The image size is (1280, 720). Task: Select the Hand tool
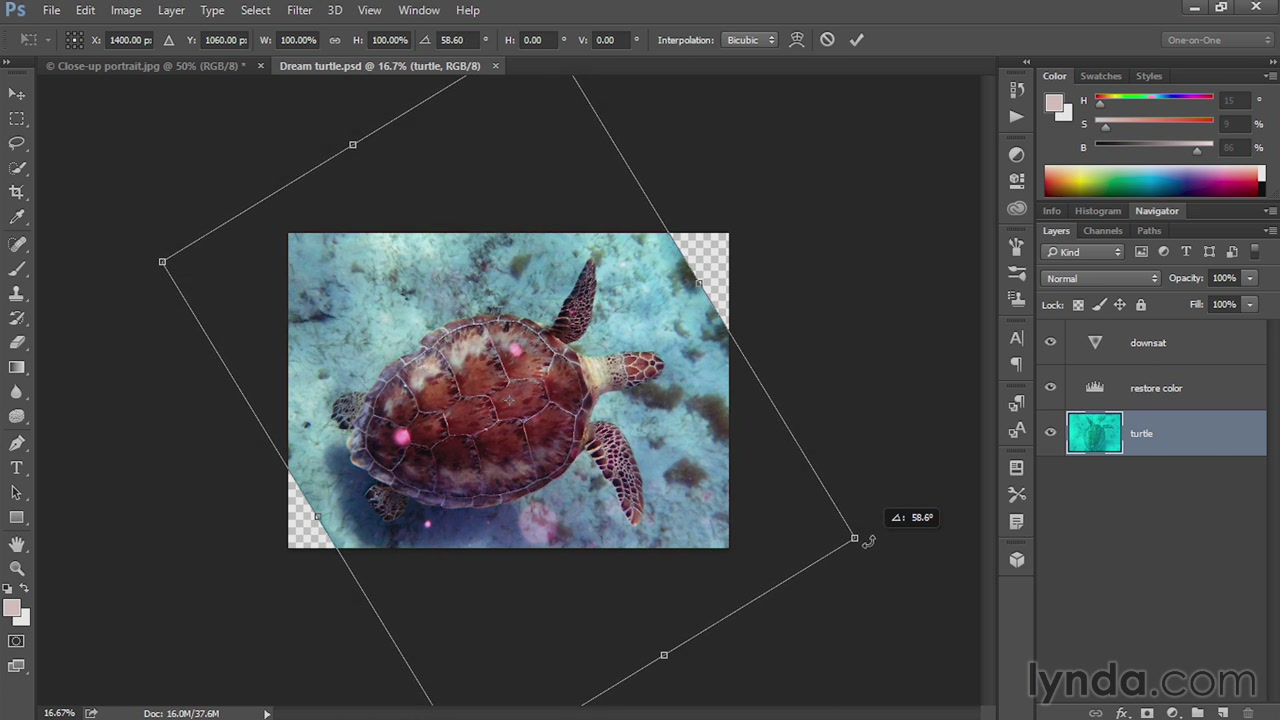(17, 544)
